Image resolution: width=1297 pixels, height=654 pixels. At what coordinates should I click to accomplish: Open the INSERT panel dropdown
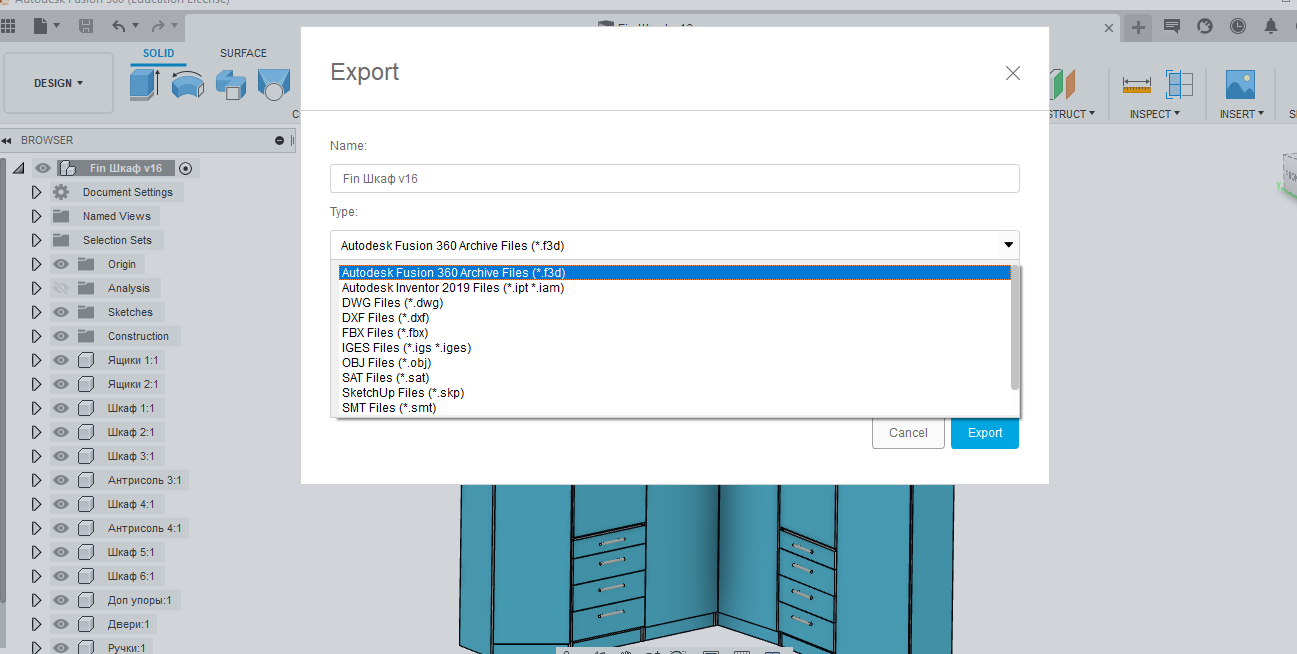1242,114
